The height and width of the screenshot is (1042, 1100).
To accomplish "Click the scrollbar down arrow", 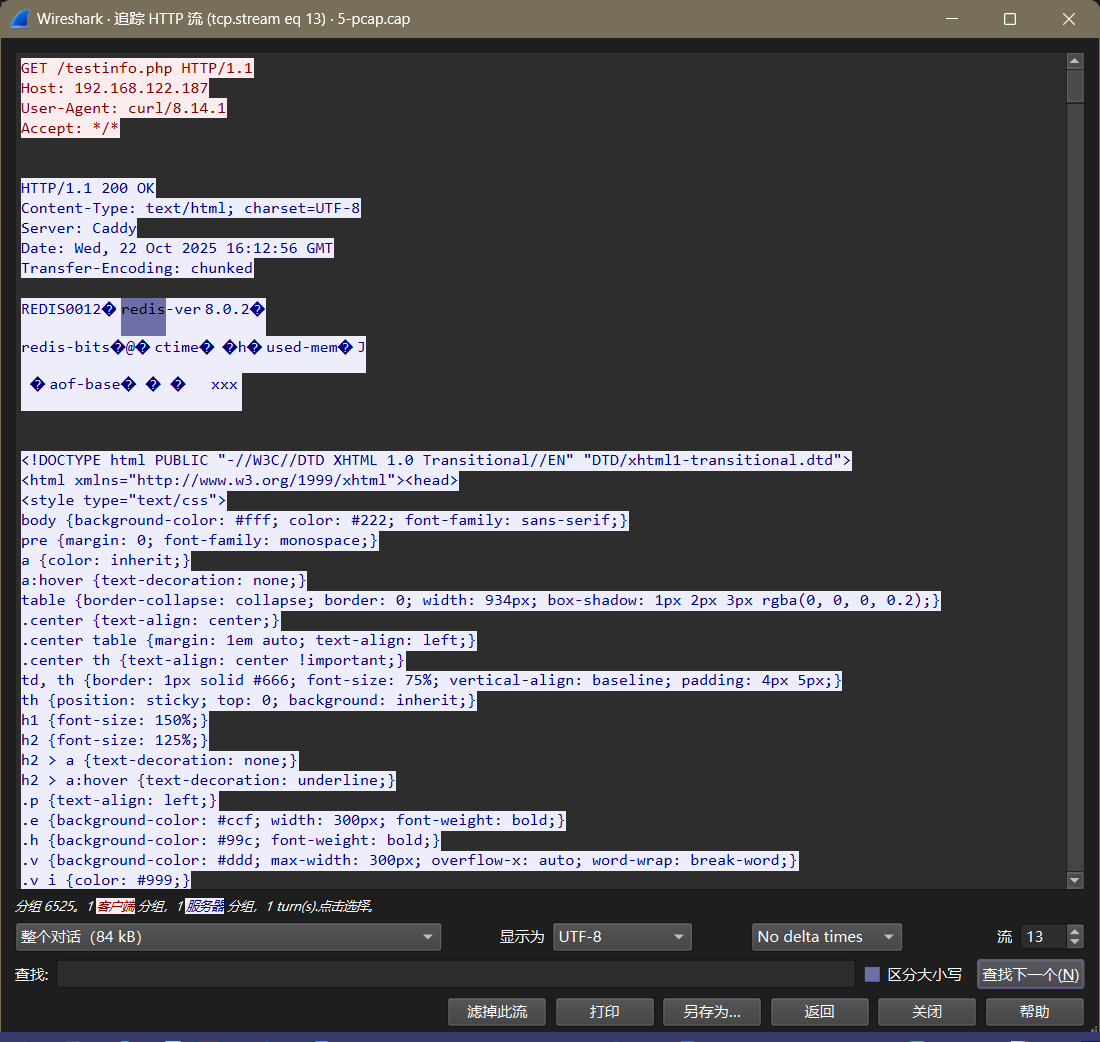I will coord(1075,880).
